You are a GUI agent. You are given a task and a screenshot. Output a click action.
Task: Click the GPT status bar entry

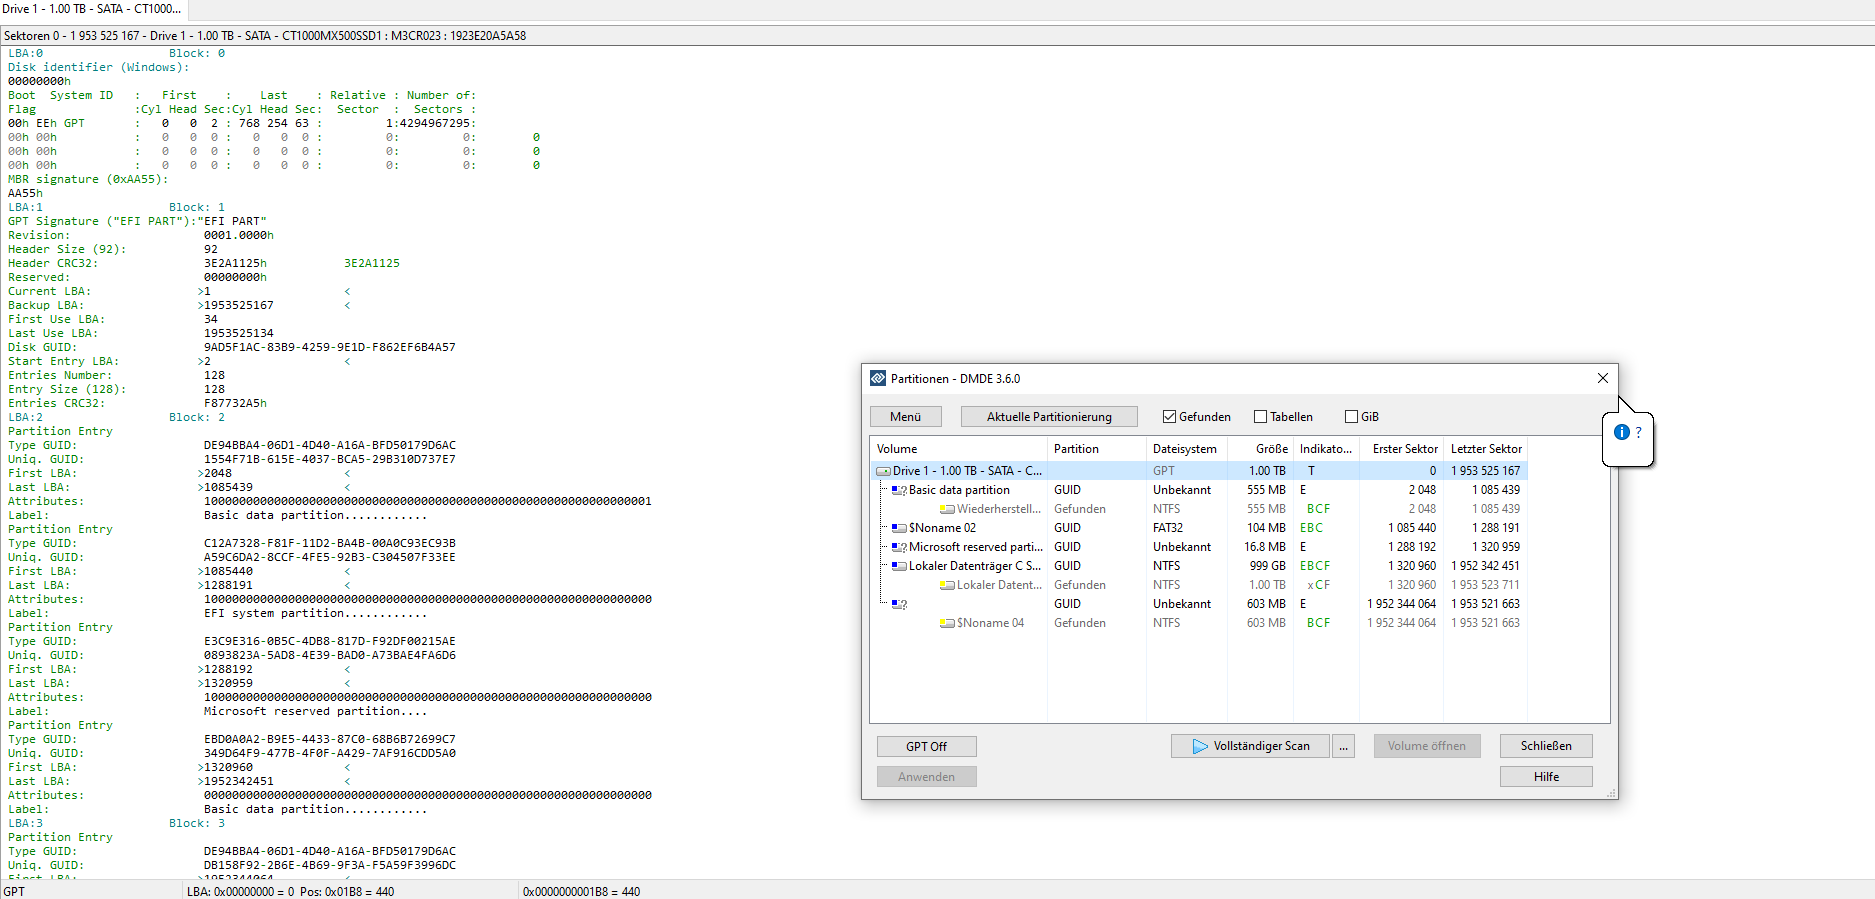[x=14, y=891]
